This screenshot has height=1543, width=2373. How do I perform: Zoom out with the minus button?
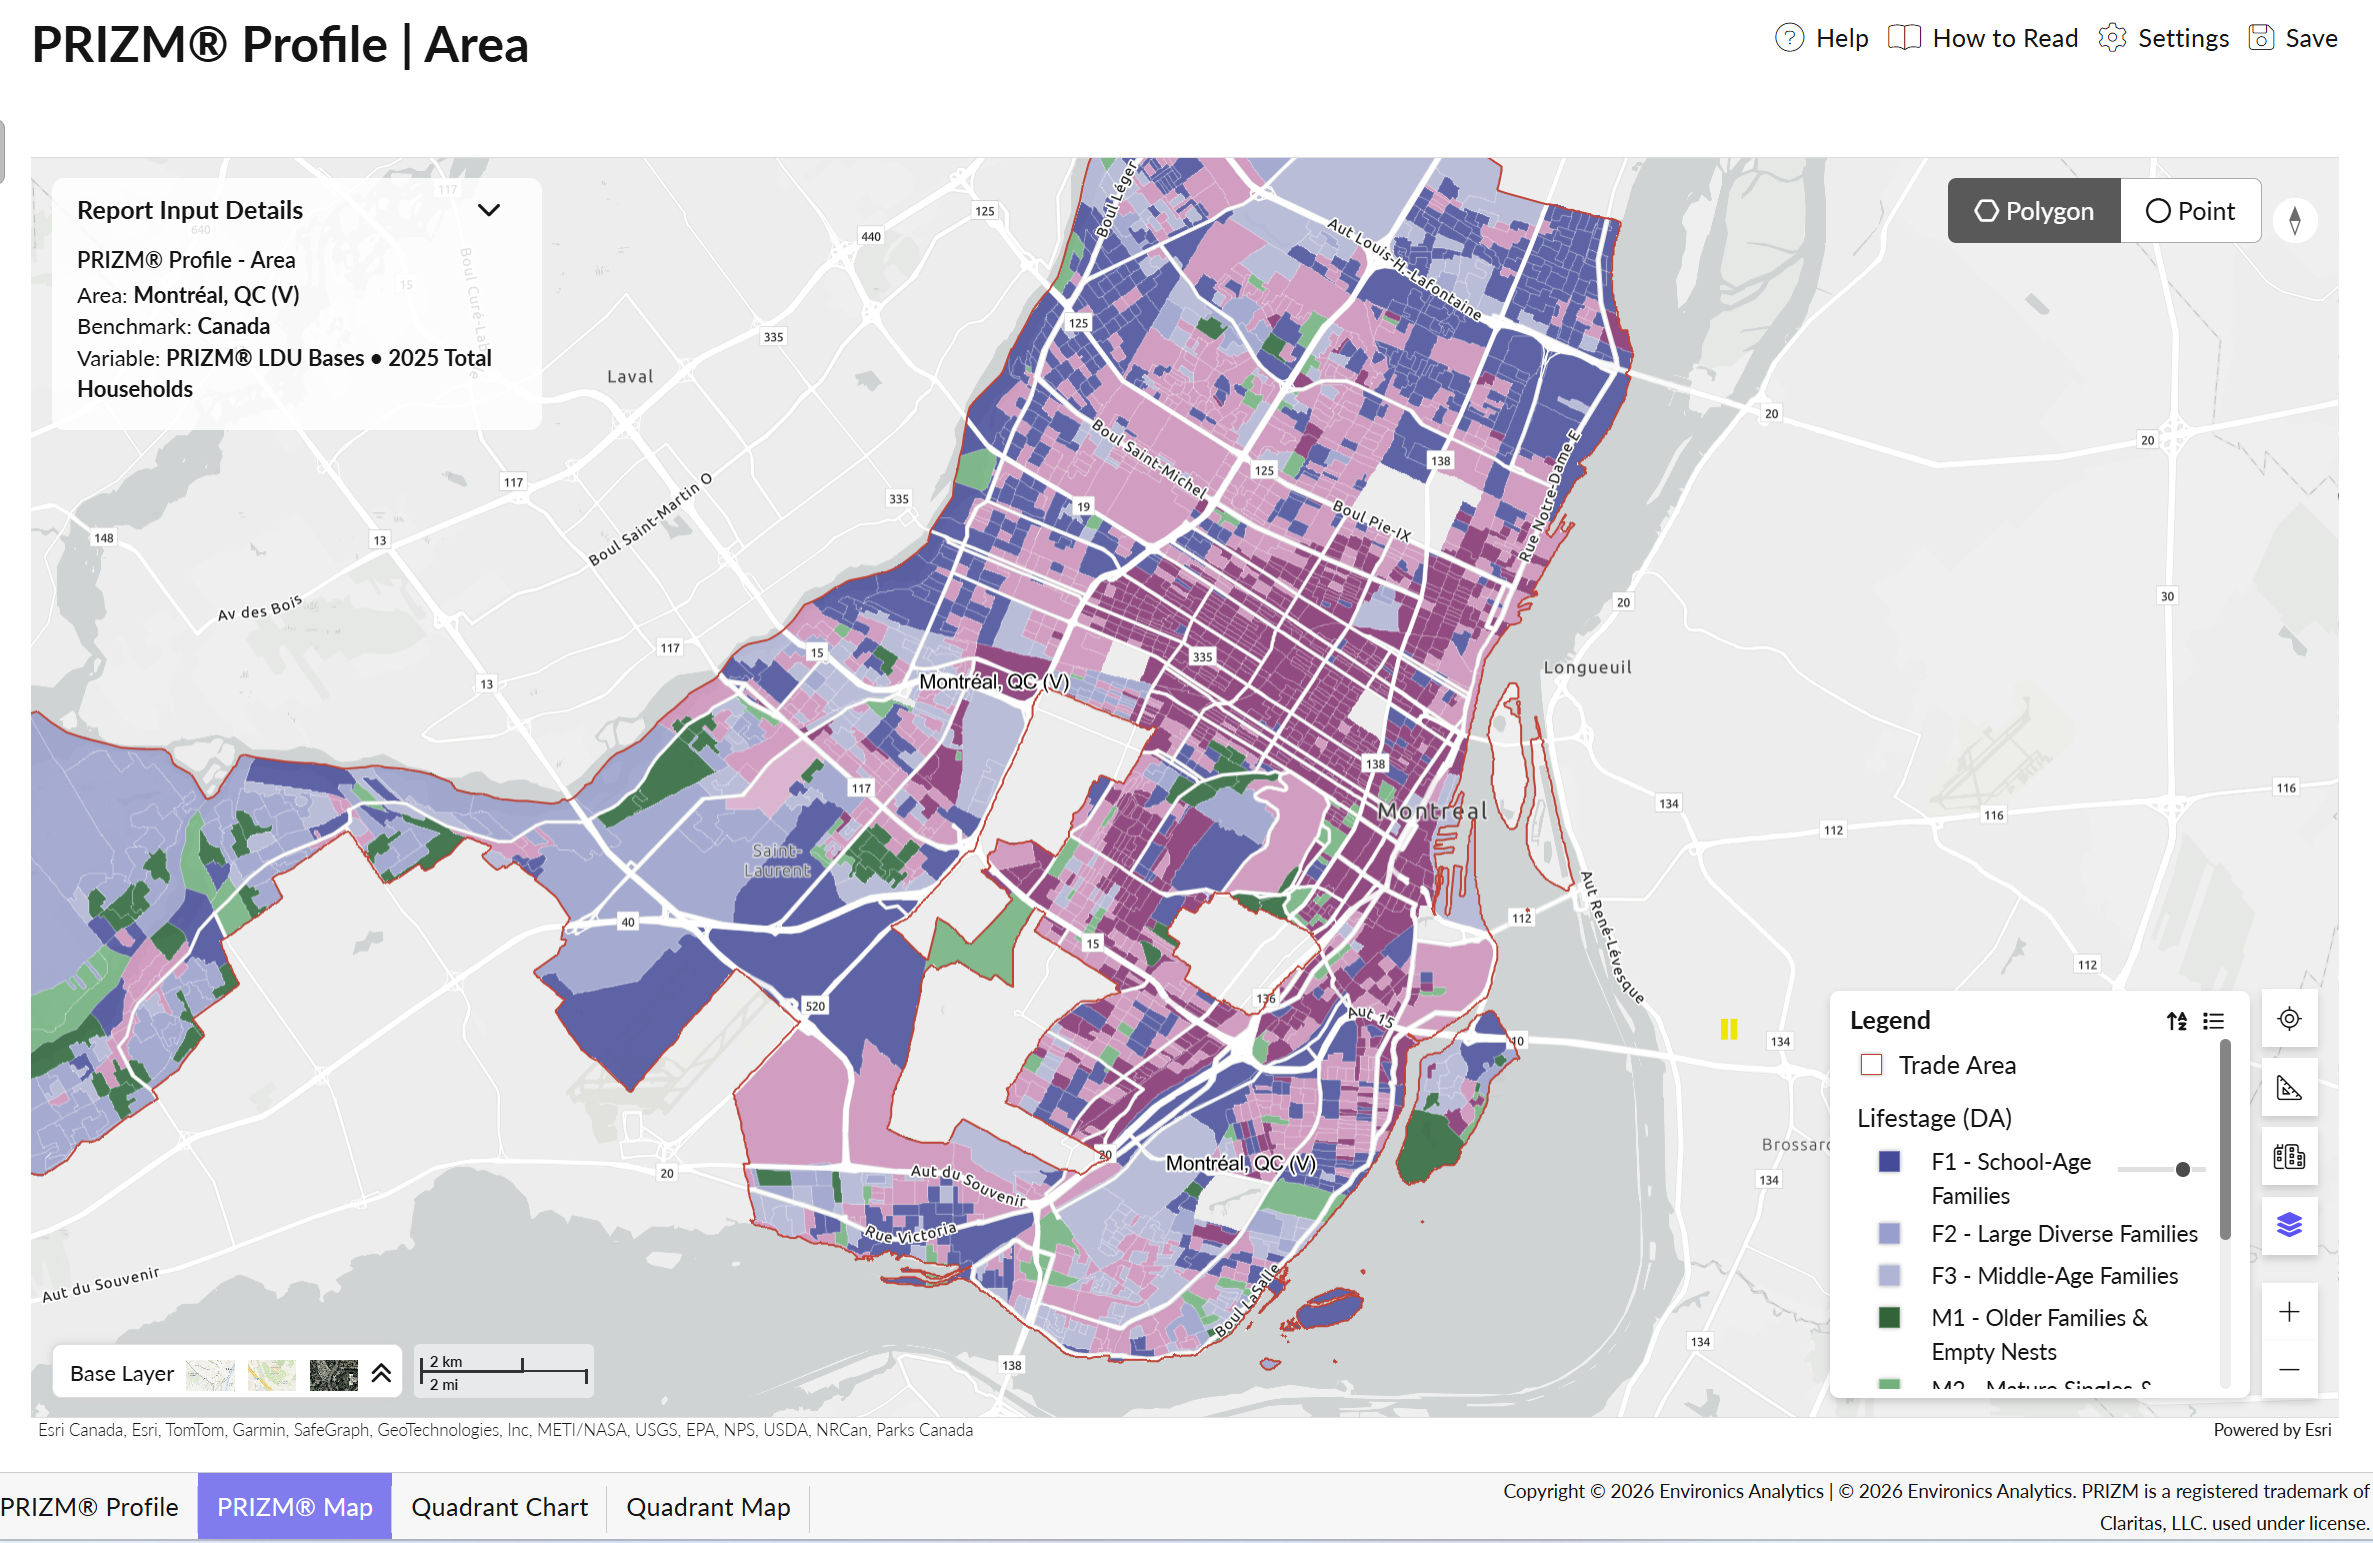coord(2289,1369)
